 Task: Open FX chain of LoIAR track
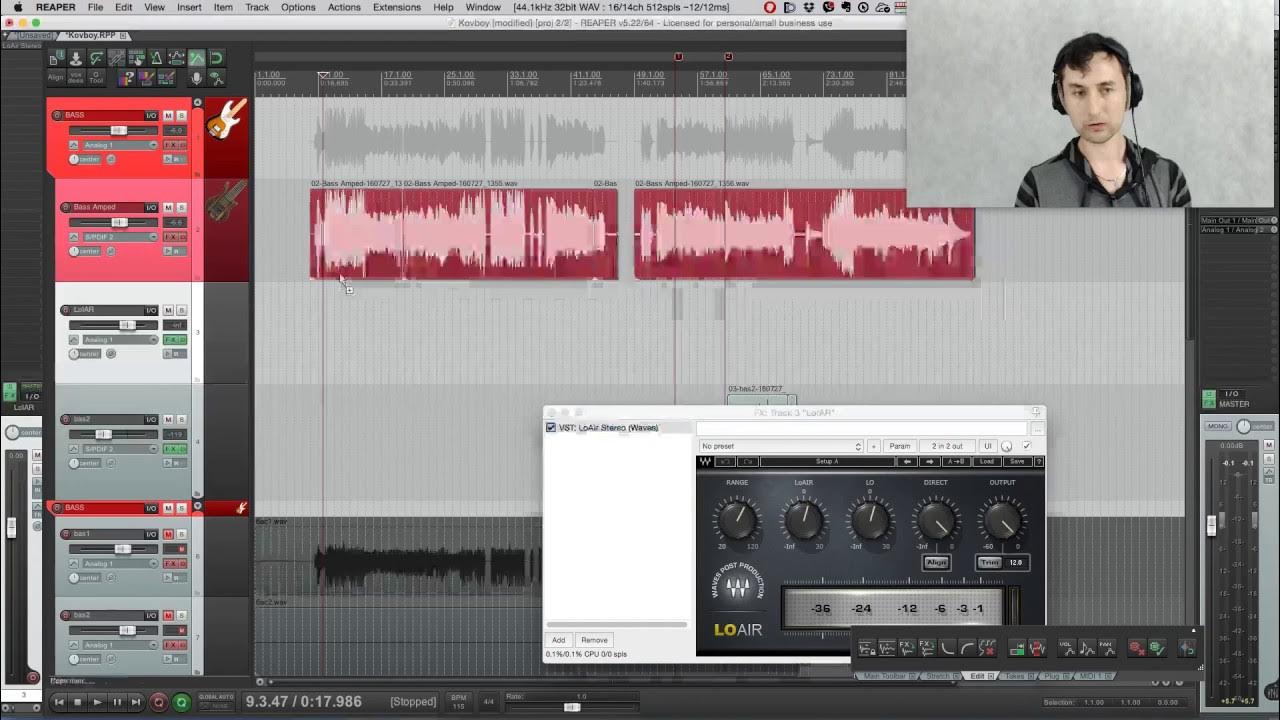point(172,340)
